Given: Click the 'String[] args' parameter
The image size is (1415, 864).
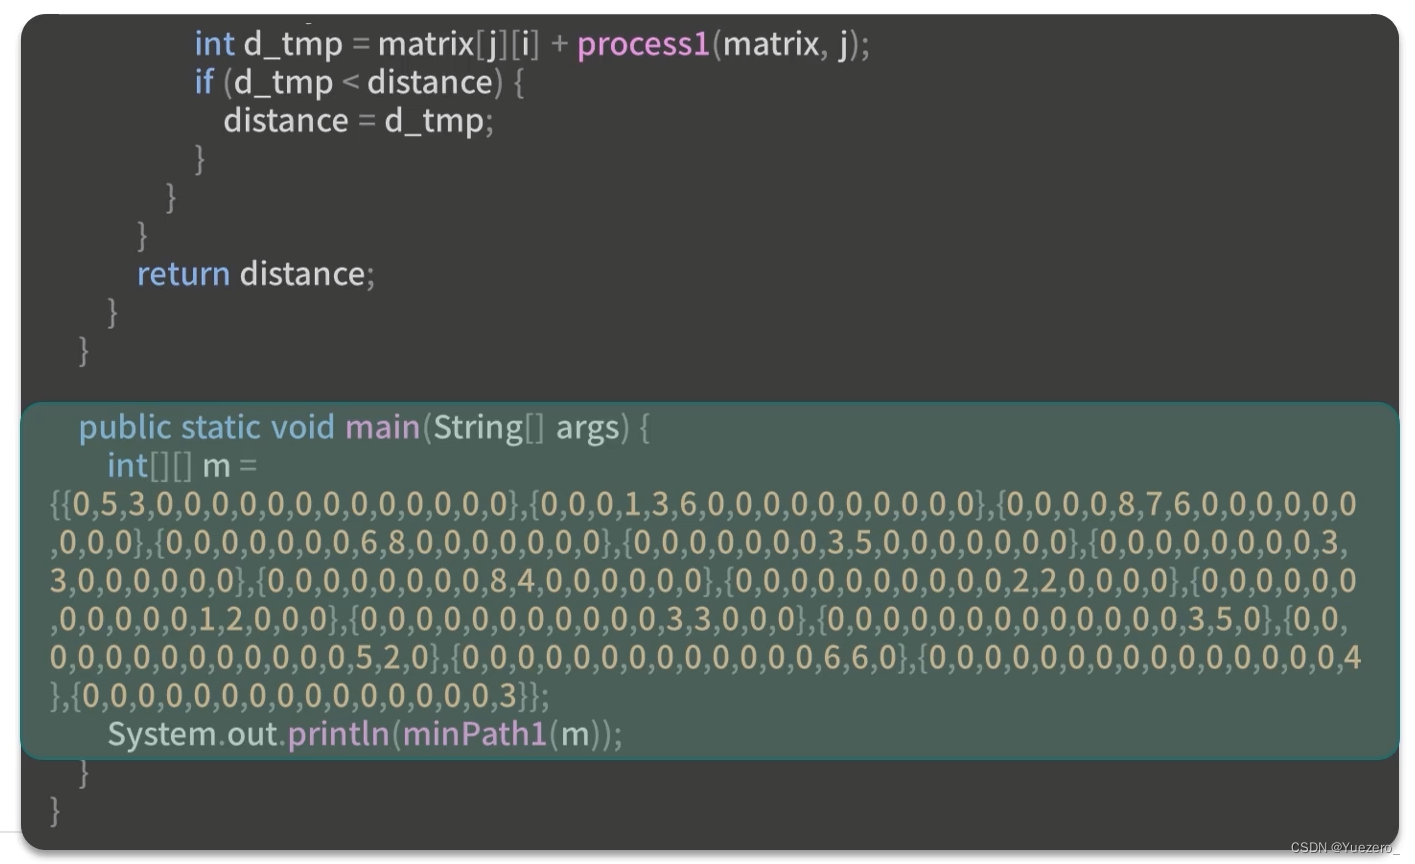Looking at the screenshot, I should (526, 427).
